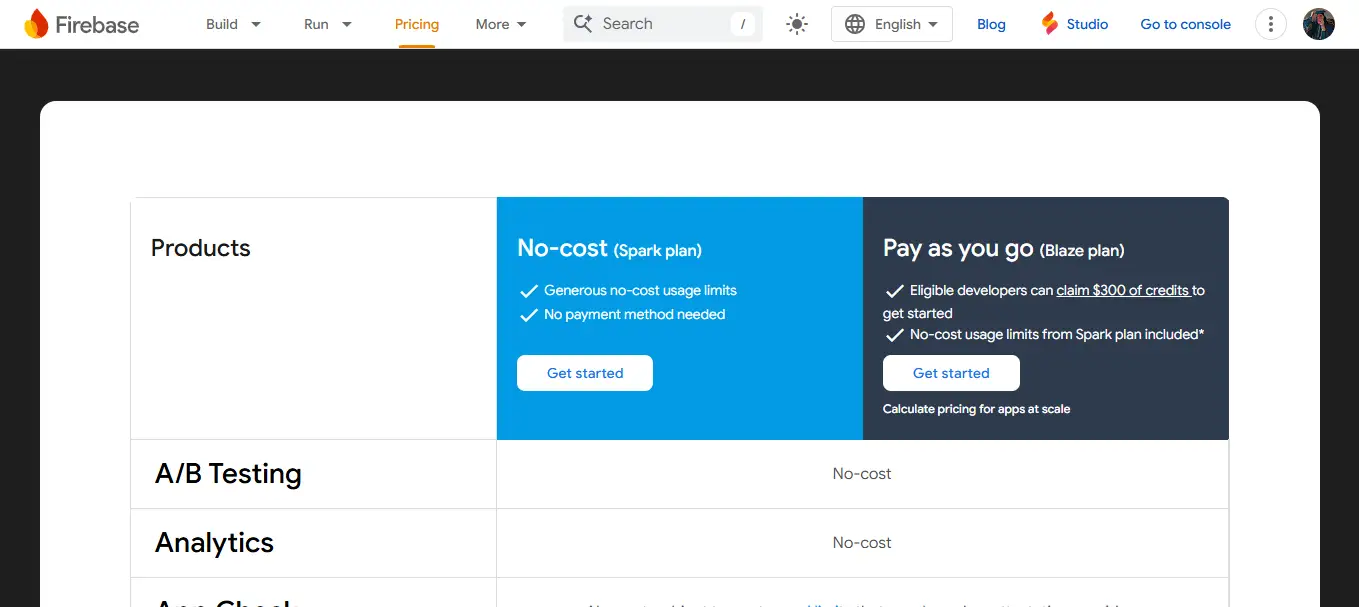Click Get started under Blaze plan
The image size is (1359, 607).
[x=951, y=373]
